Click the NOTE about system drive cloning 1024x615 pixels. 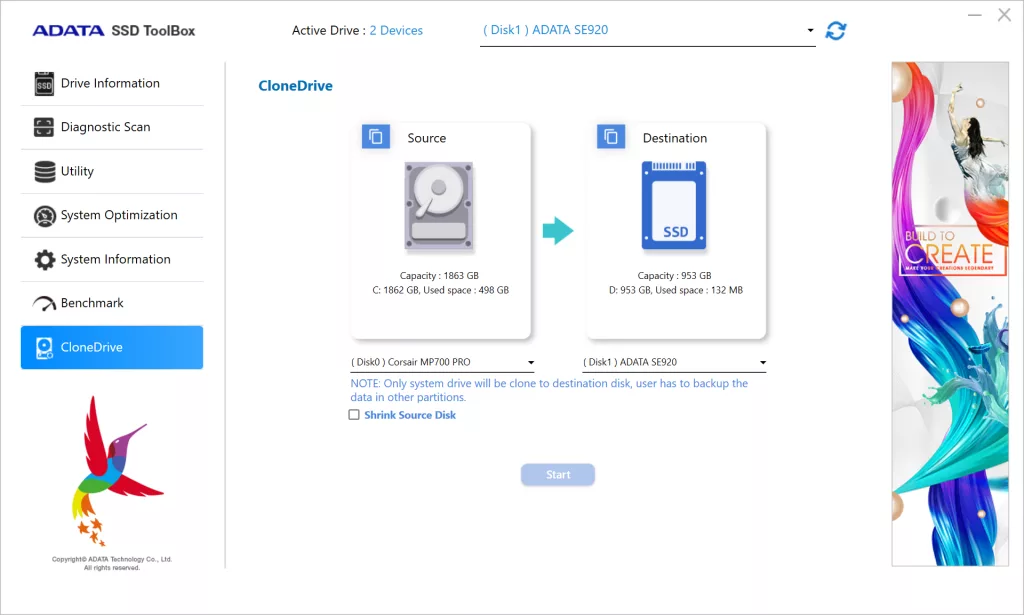(x=549, y=390)
